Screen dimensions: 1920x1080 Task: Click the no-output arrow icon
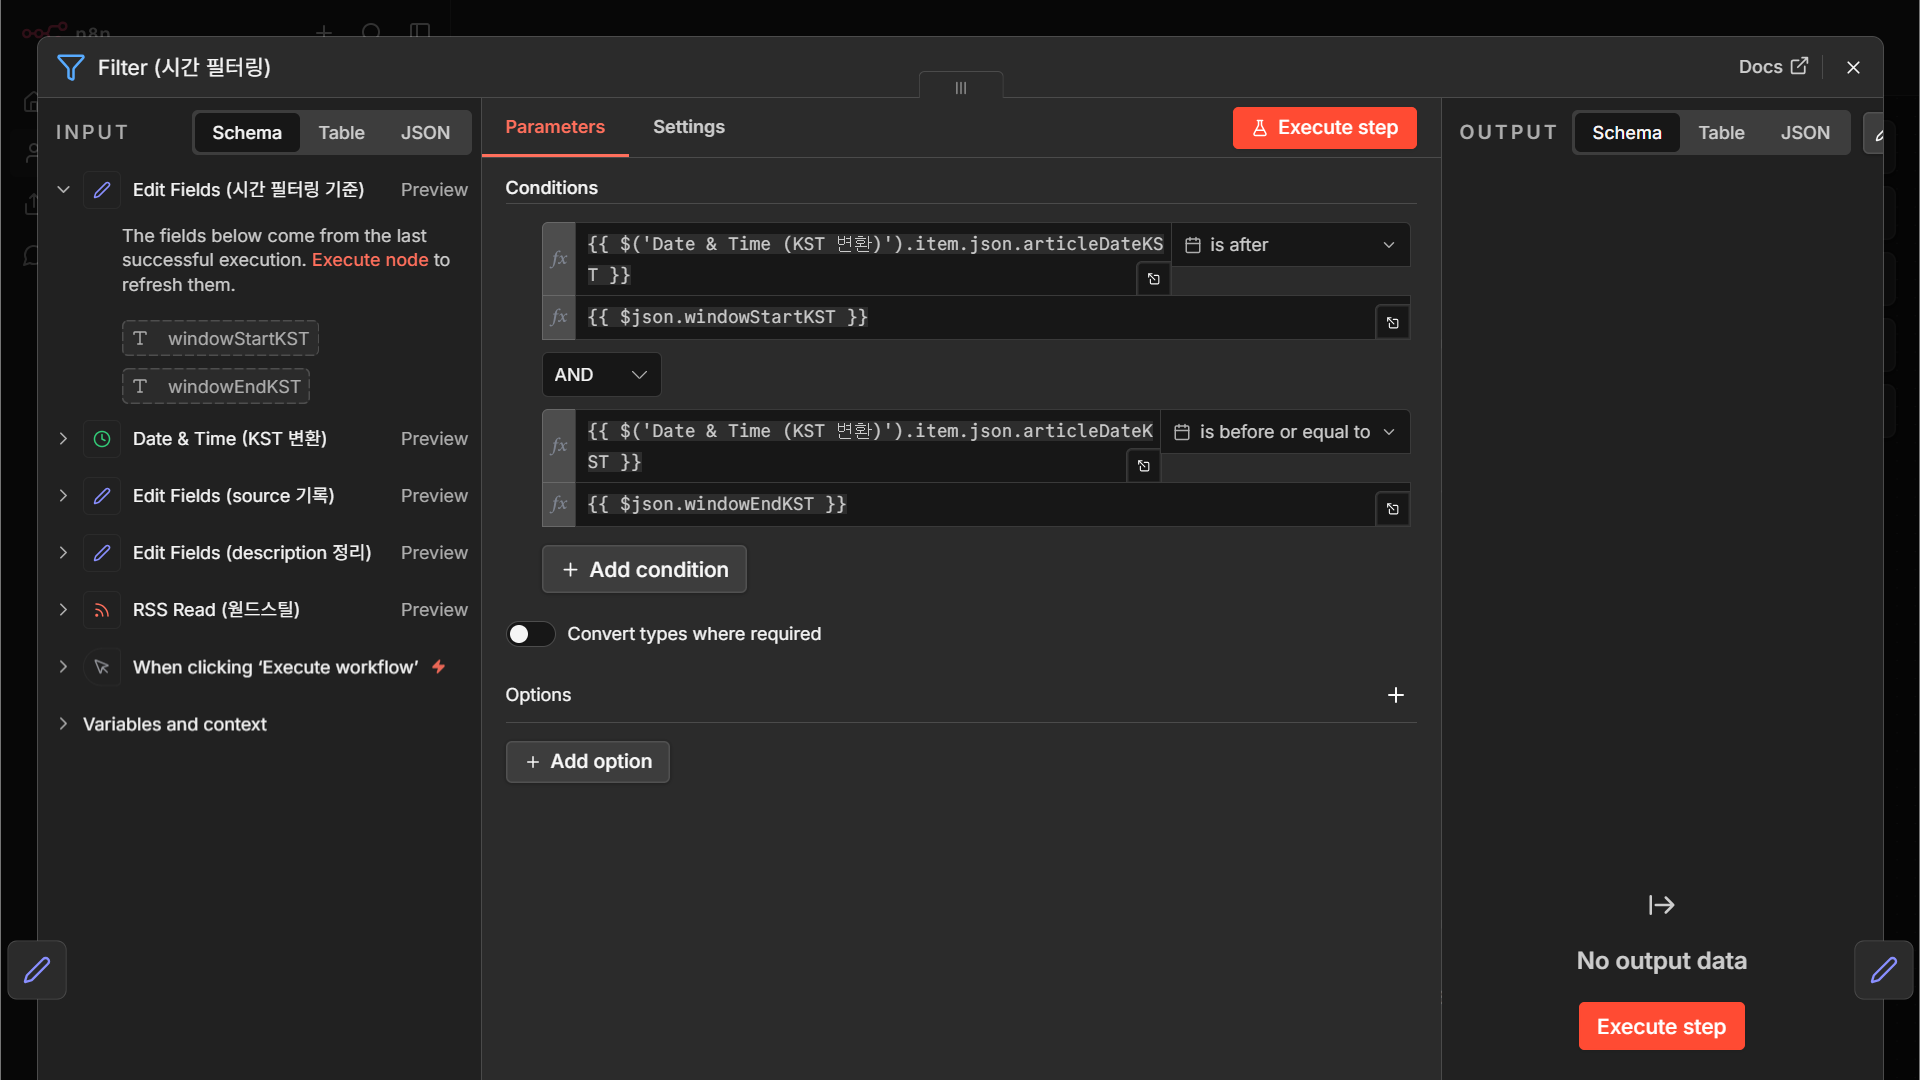(x=1661, y=905)
